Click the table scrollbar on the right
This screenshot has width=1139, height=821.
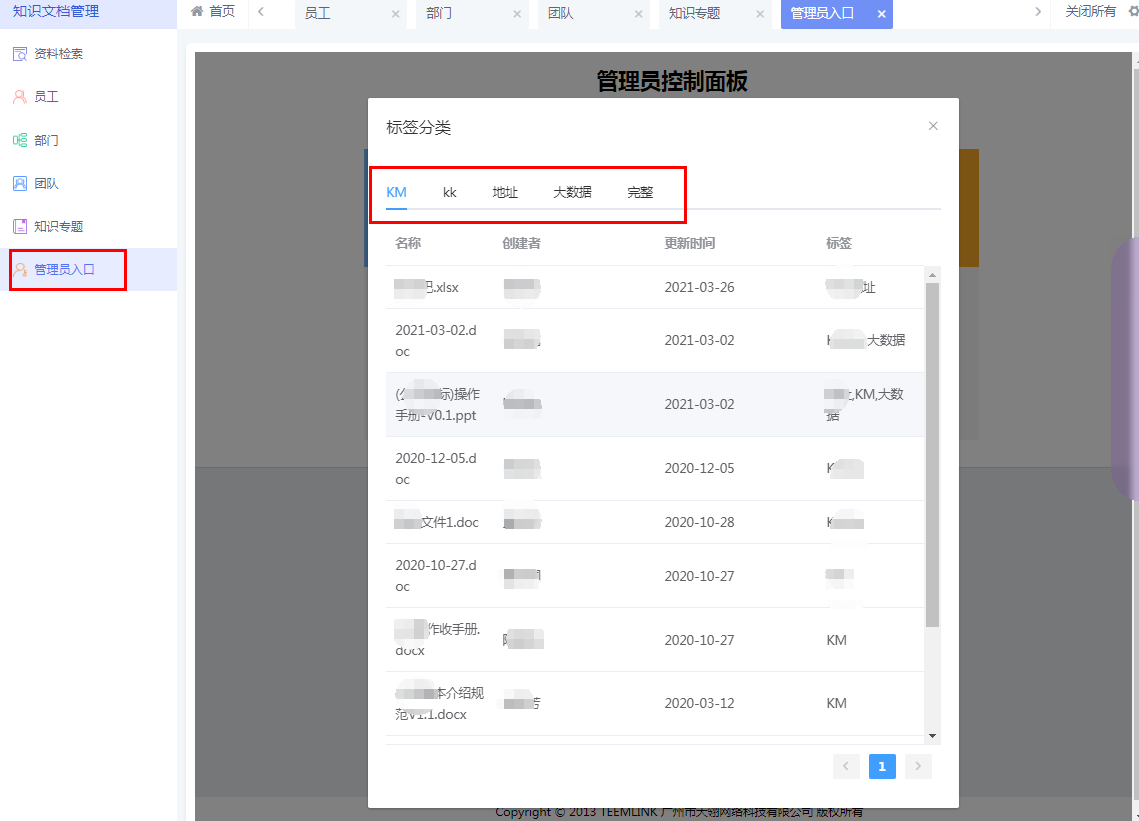point(933,450)
